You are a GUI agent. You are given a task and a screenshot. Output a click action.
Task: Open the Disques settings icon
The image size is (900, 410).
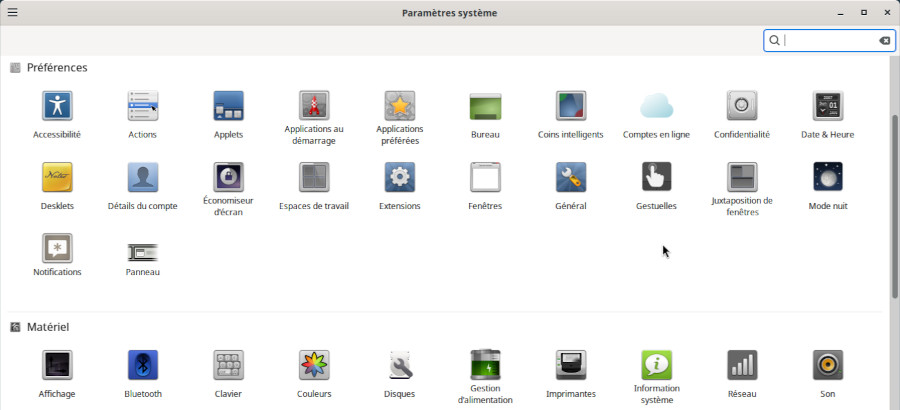click(x=399, y=365)
